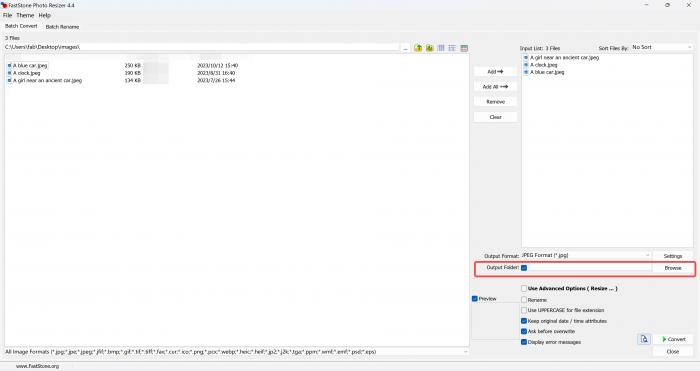The image size is (700, 371).
Task: Select A girl near an ancient car.jpeg in source list
Action: click(x=47, y=80)
